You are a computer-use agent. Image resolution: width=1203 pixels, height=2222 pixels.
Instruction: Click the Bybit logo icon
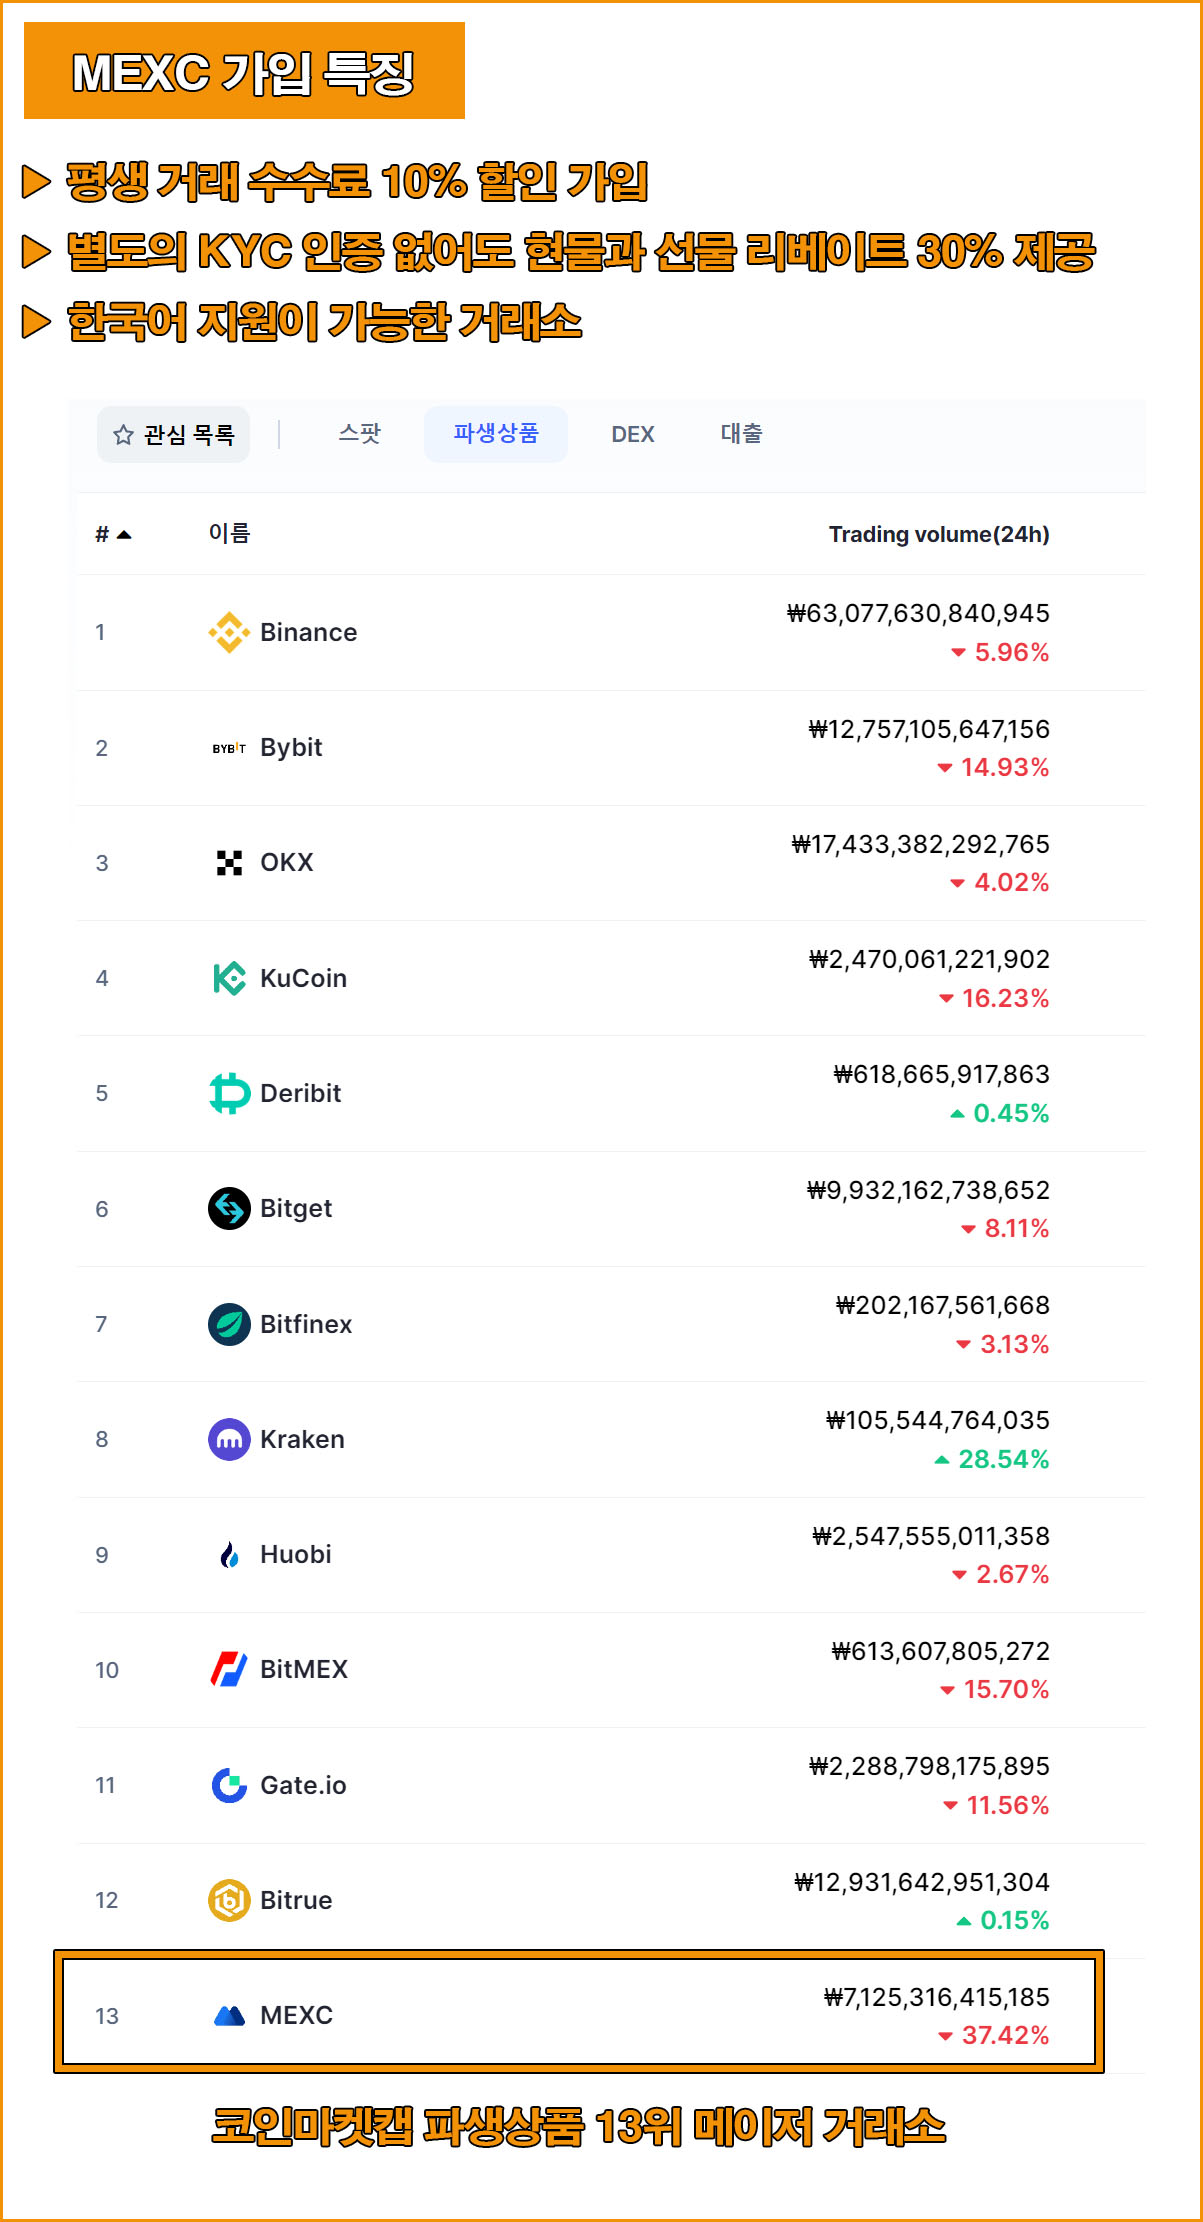click(229, 748)
